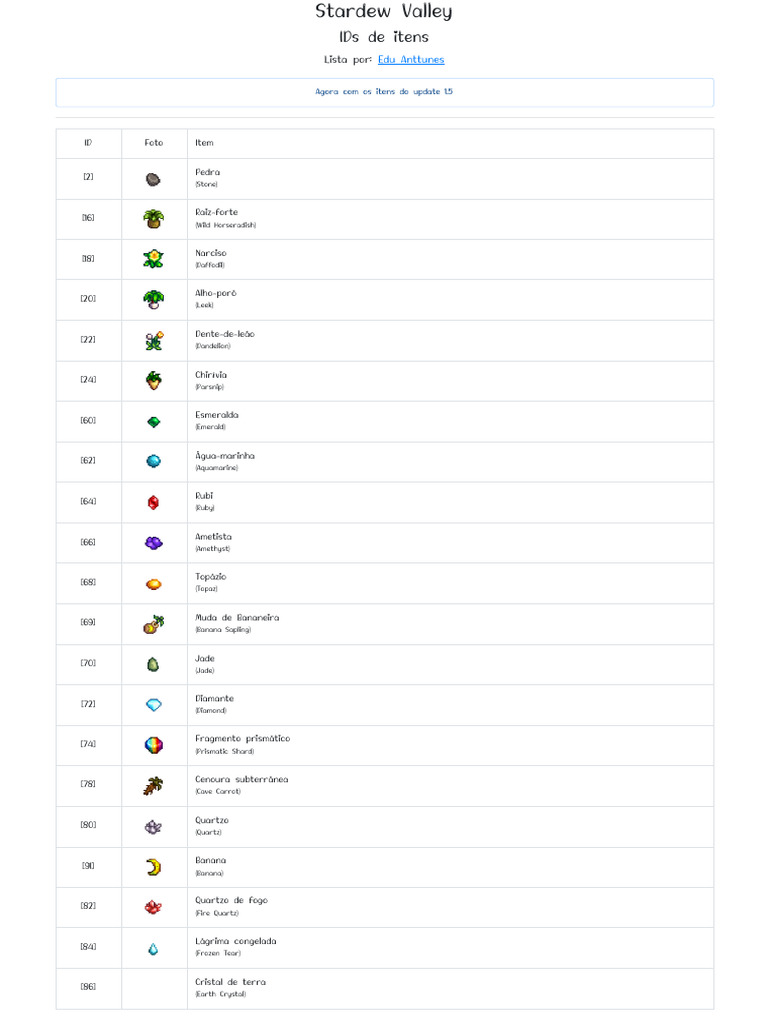Click the Cave Carrot icon
The image size is (768, 1024).
(x=153, y=786)
